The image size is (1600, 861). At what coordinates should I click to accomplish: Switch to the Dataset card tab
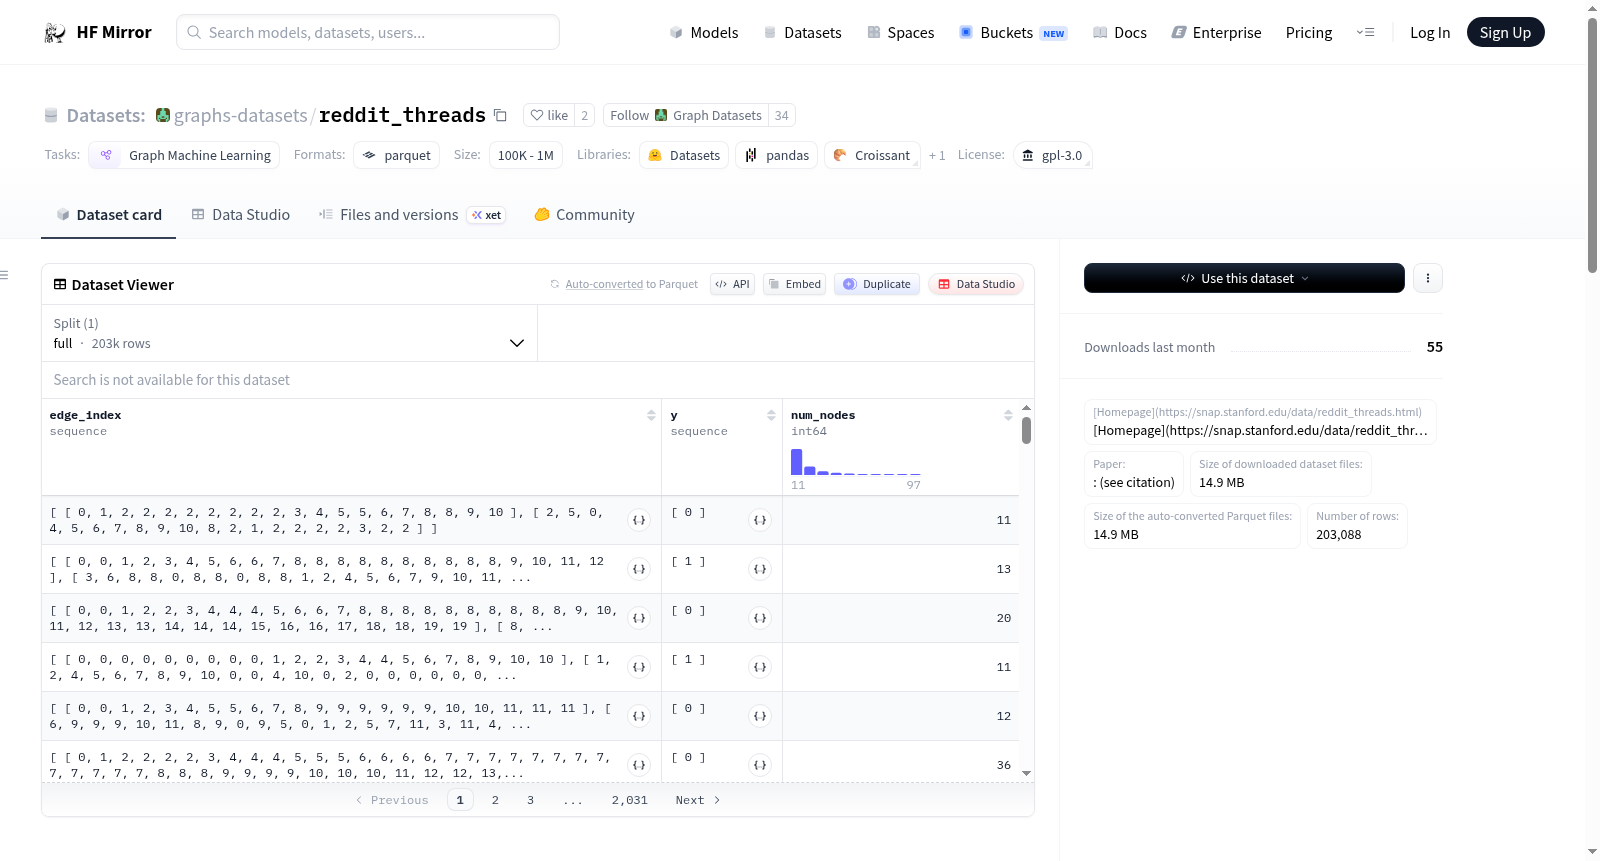[108, 215]
